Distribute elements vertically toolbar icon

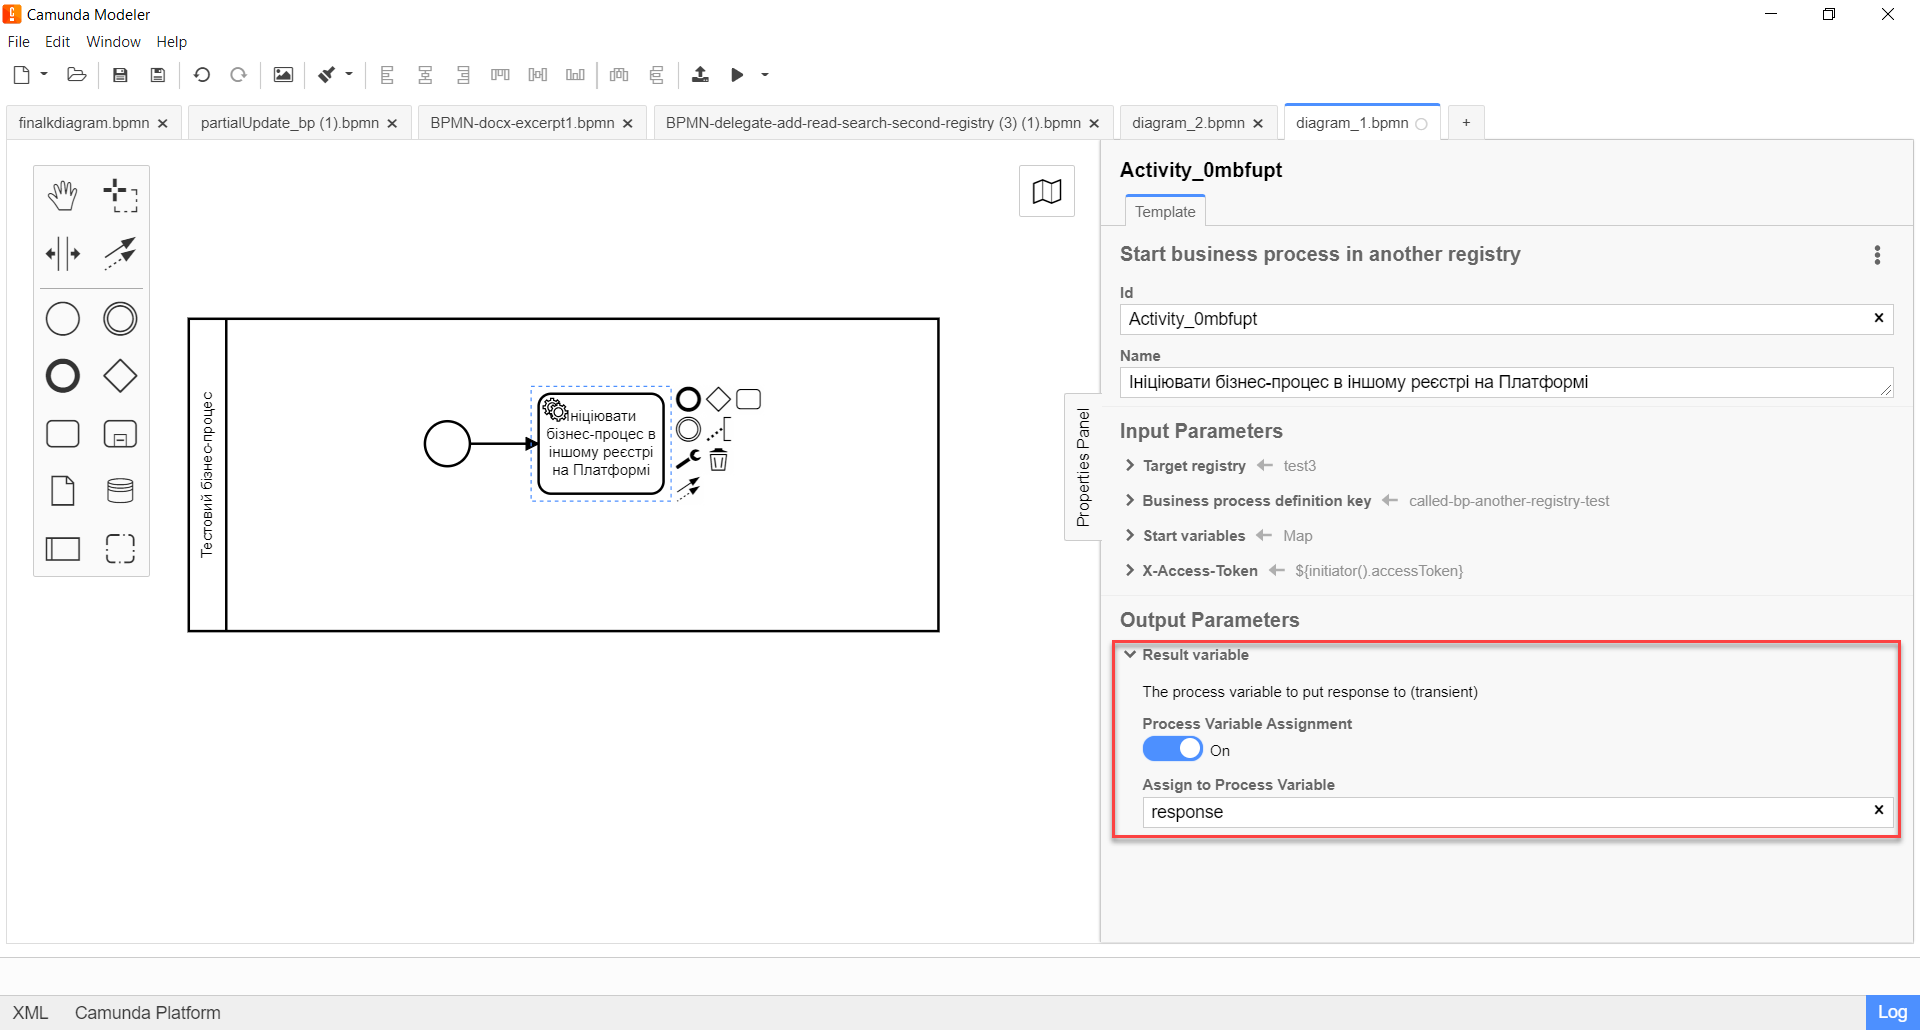tap(657, 75)
